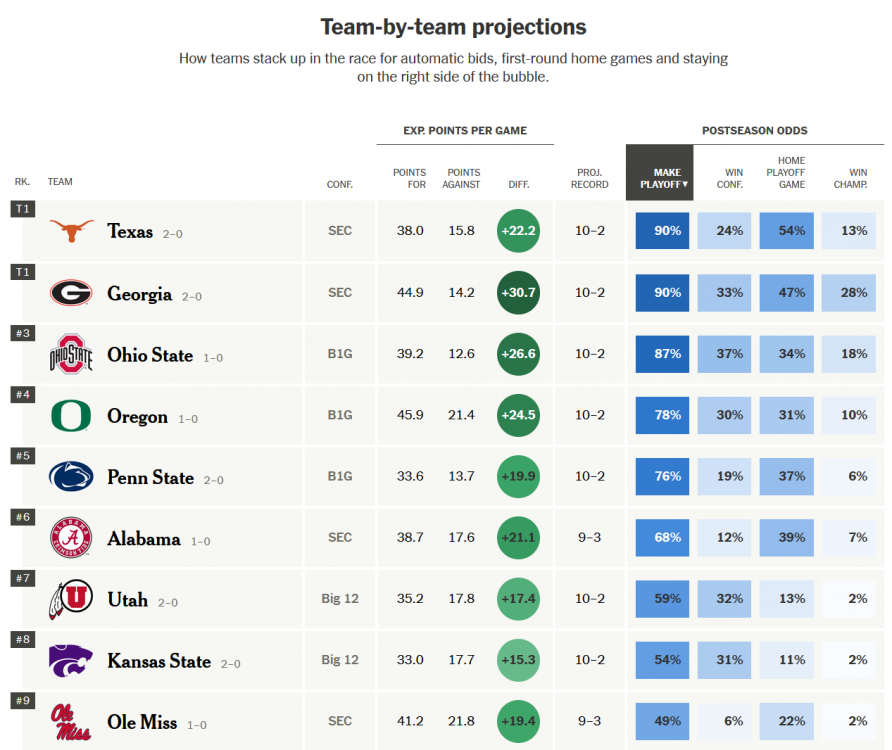Click the Diff. column header
This screenshot has height=750, width=892.
(518, 184)
